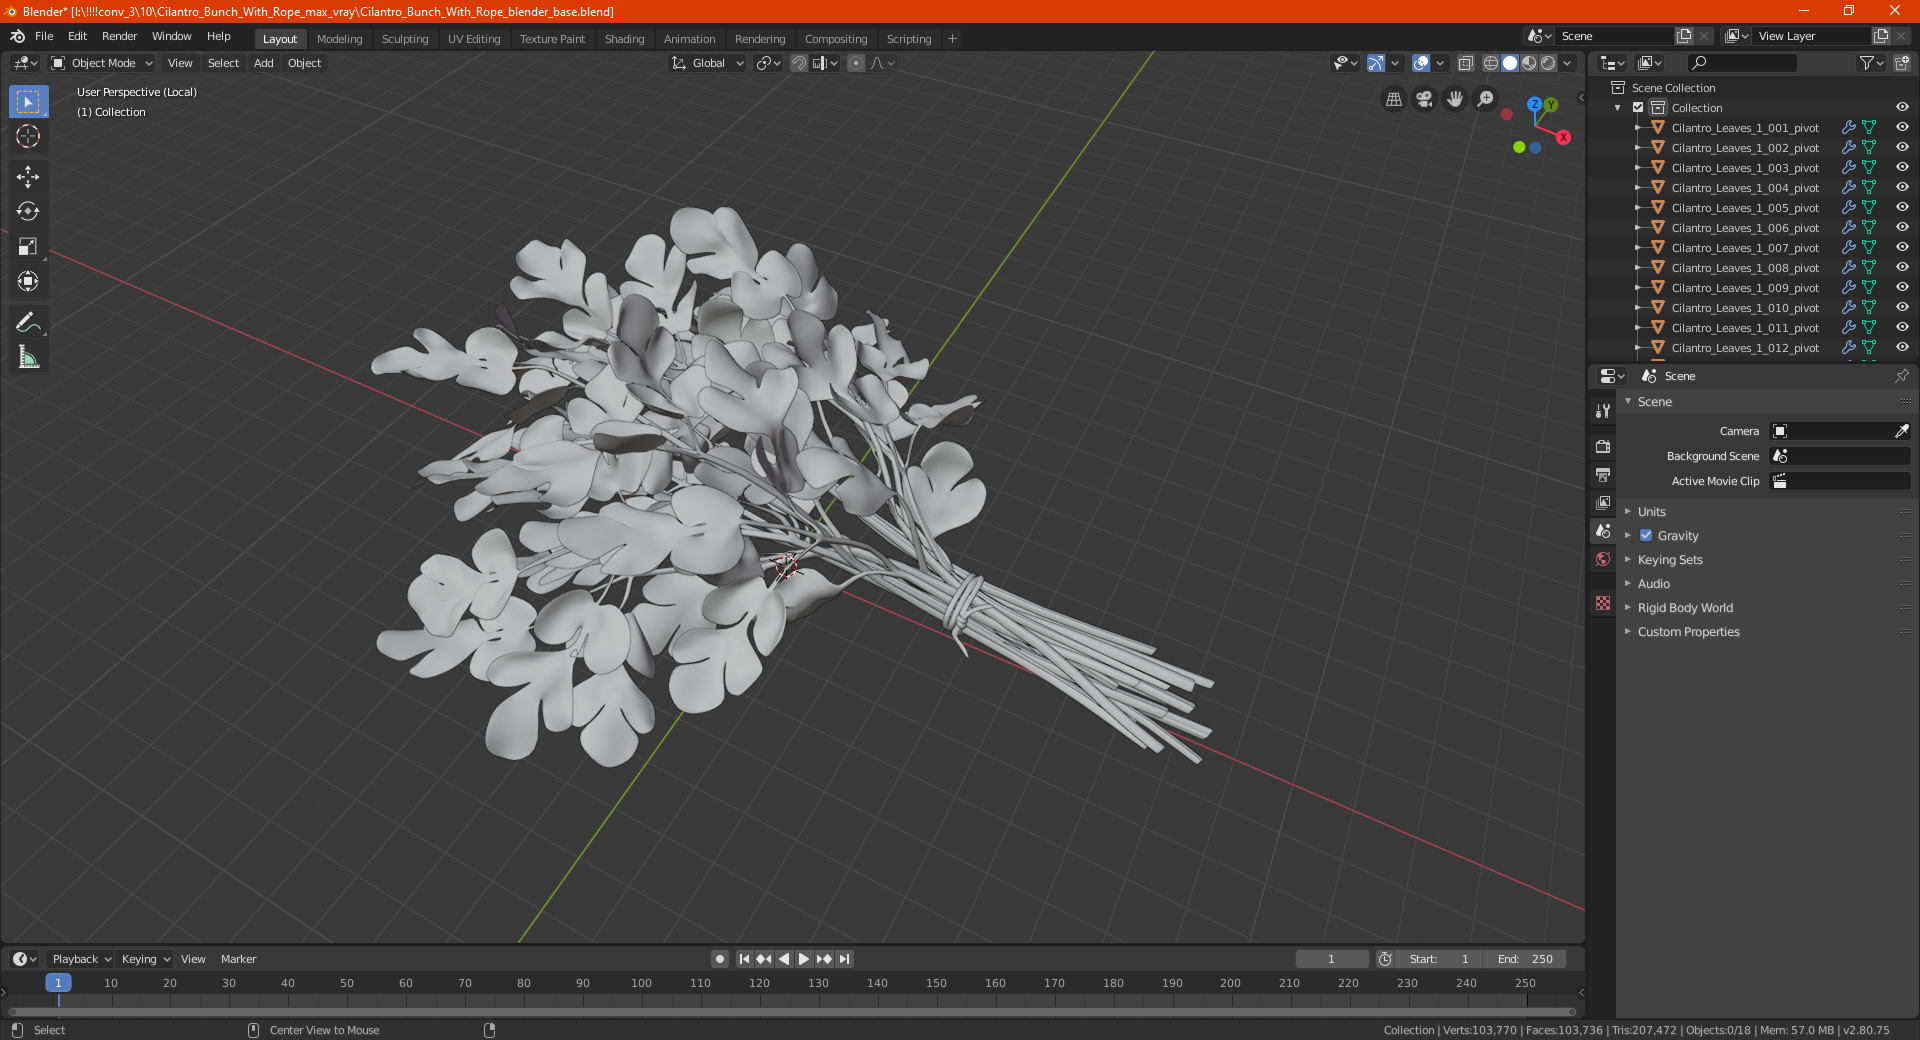Jump to the timeline start frame
This screenshot has width=1920, height=1040.
[x=744, y=959]
